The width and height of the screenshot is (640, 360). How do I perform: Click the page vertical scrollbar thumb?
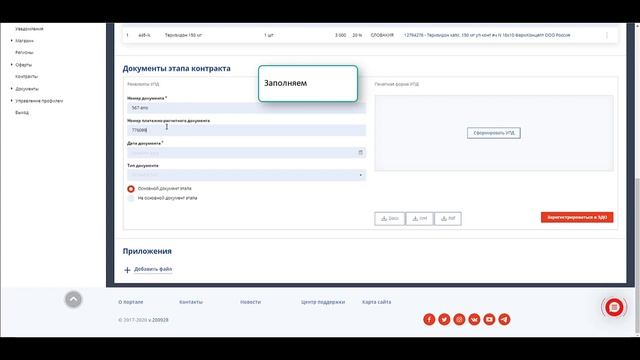638,255
